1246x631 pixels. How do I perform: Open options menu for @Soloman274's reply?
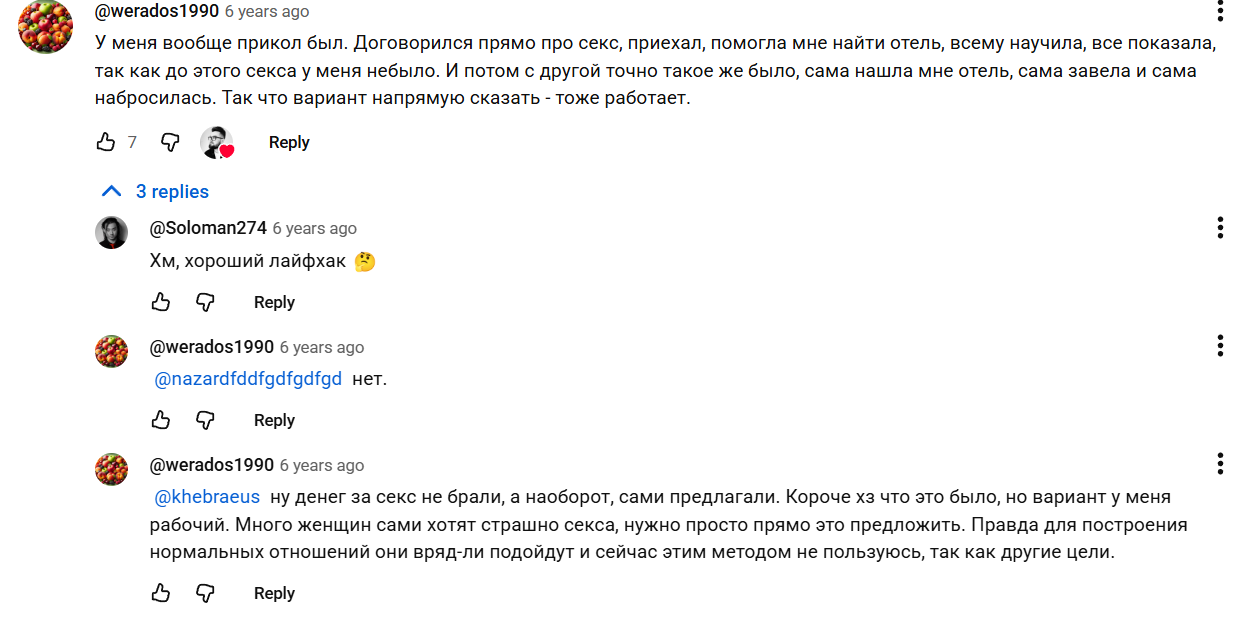(1220, 228)
